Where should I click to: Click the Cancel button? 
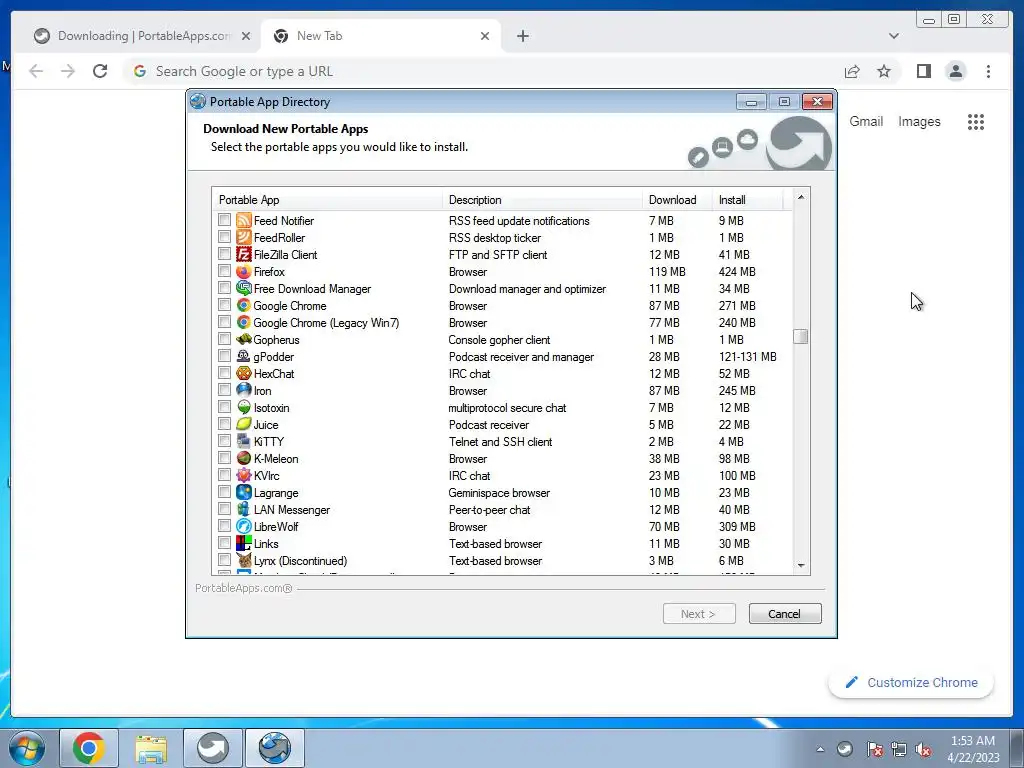pos(784,614)
